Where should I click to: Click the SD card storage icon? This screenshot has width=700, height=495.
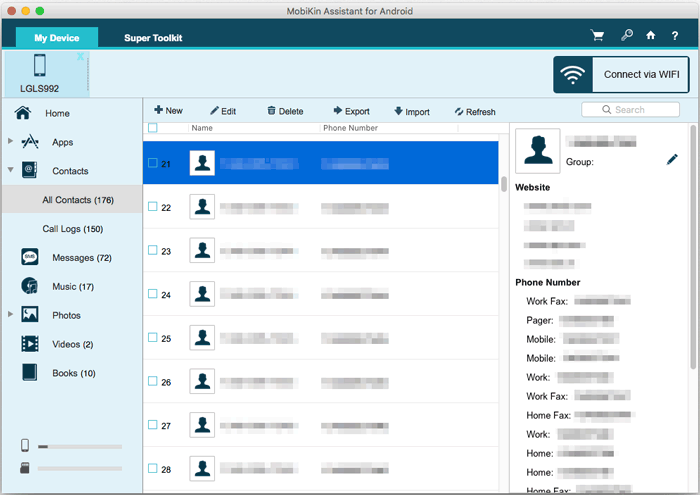pyautogui.click(x=25, y=468)
